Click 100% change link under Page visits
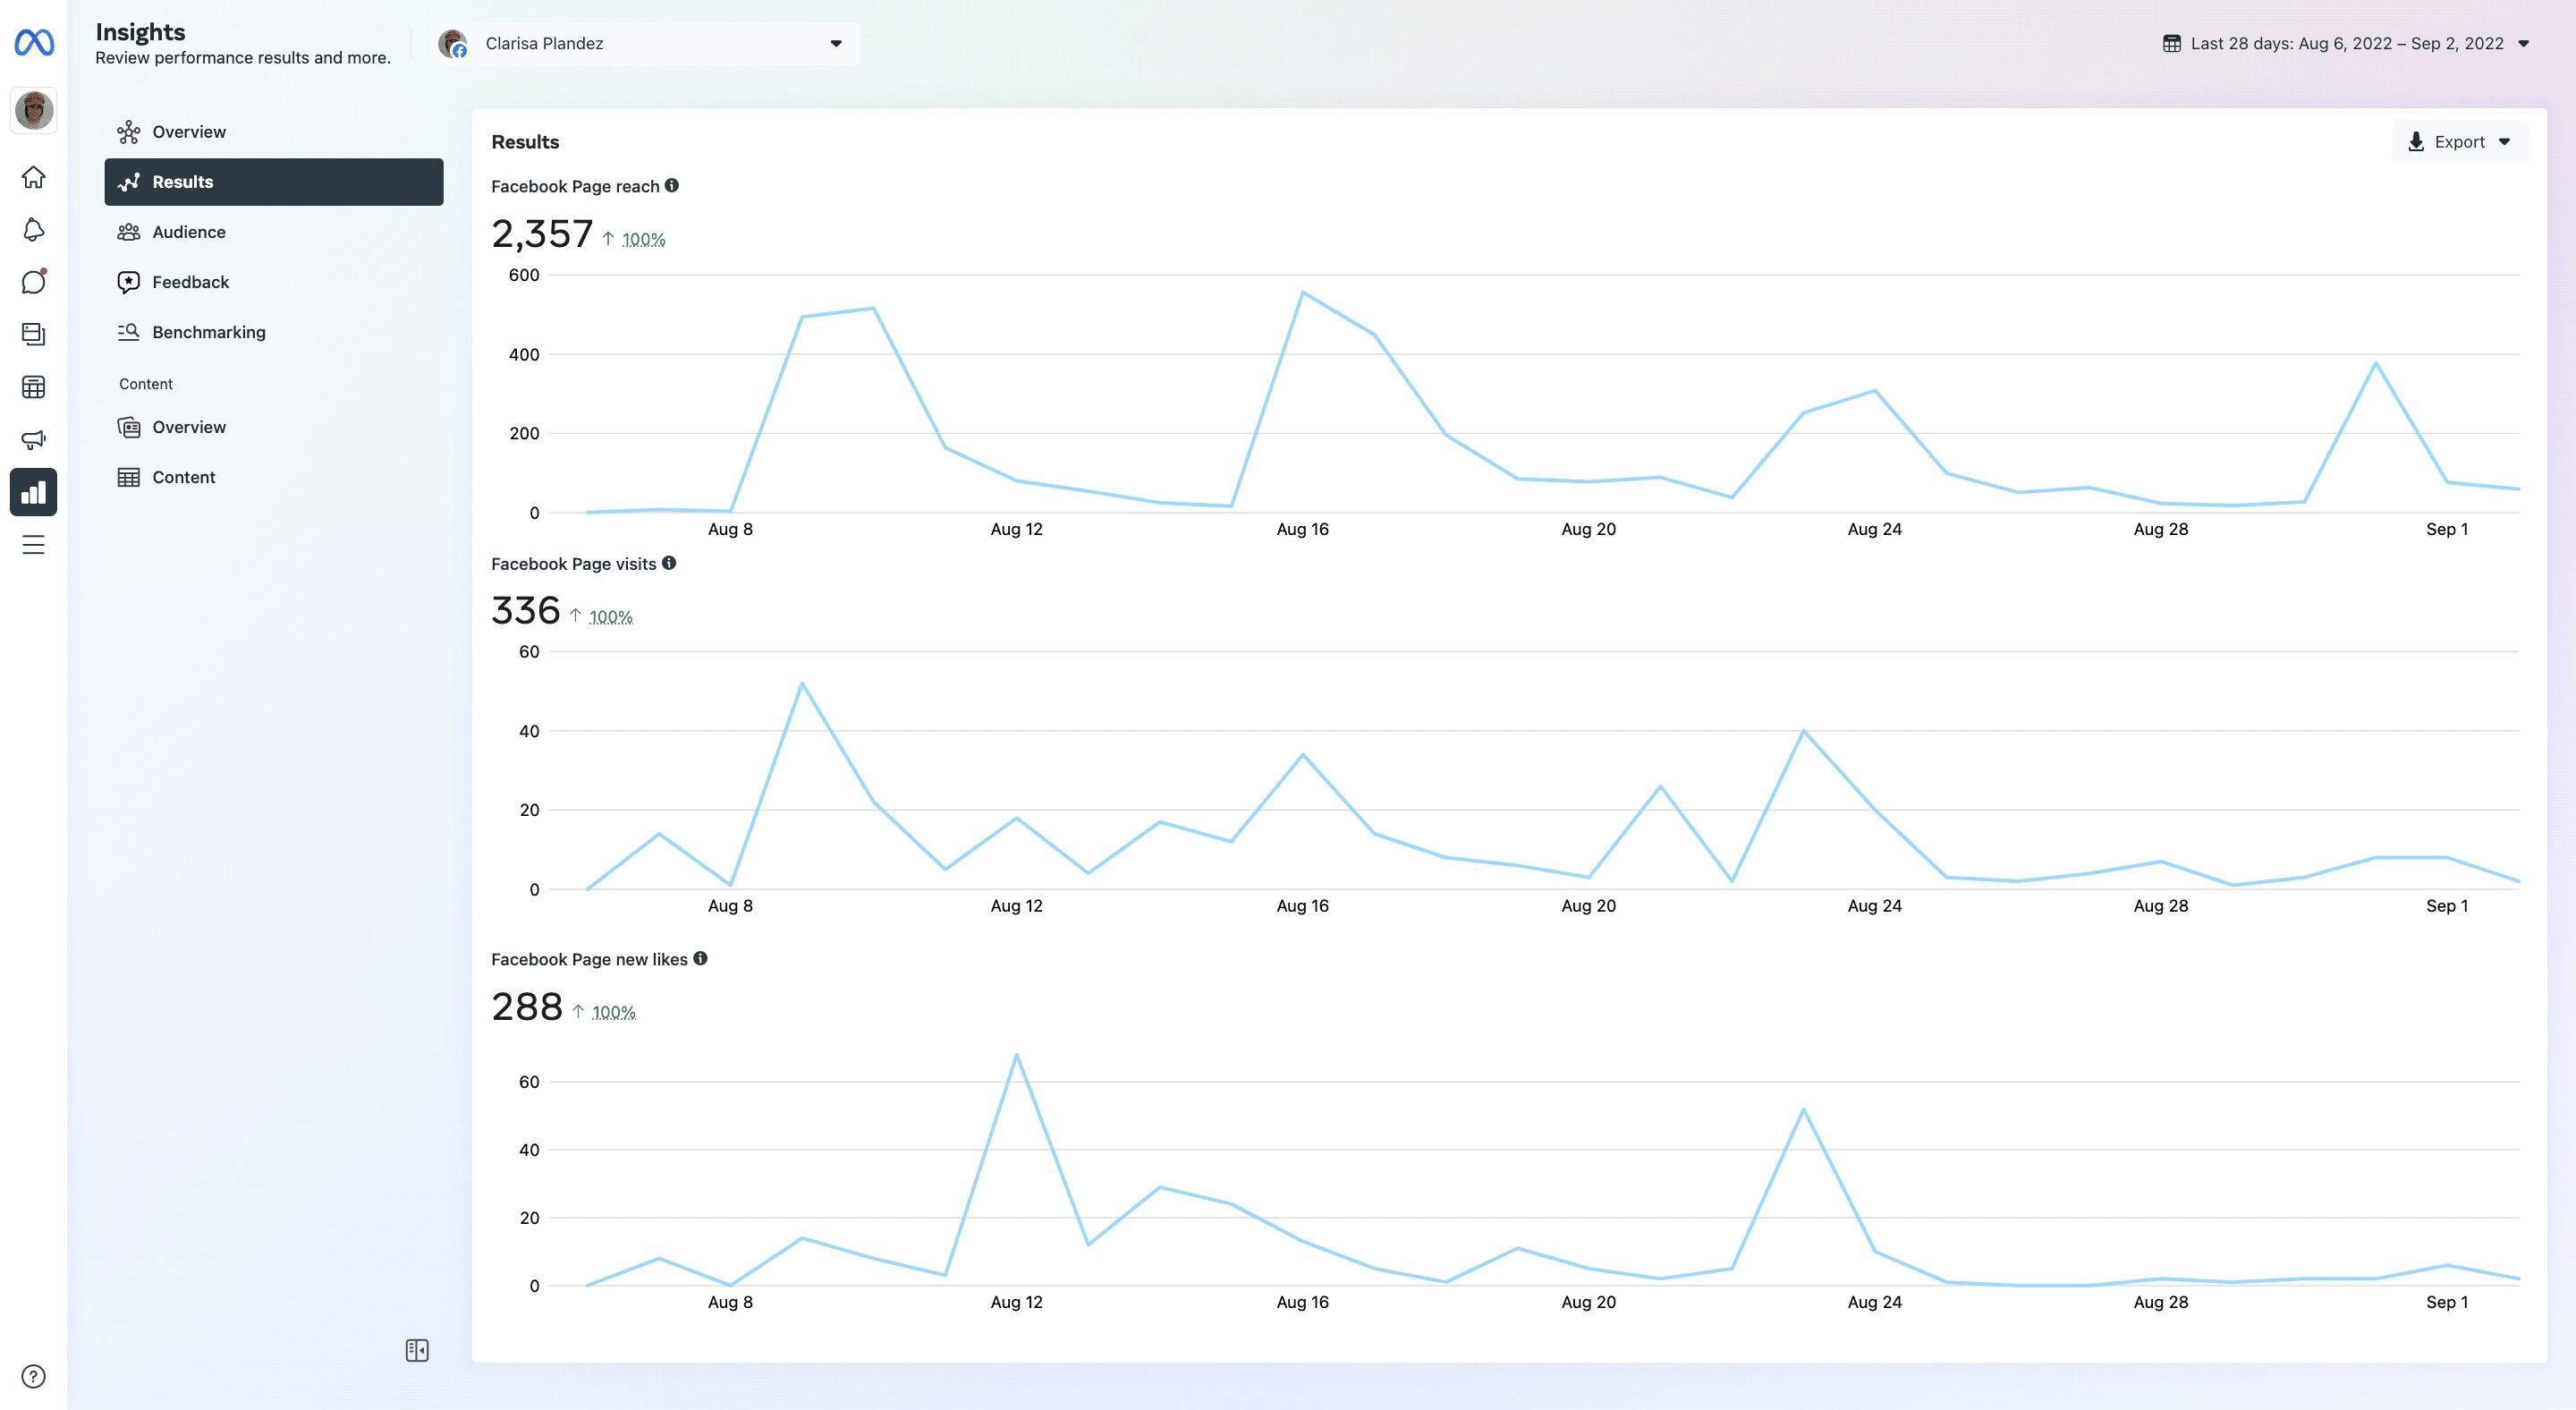 coord(611,617)
